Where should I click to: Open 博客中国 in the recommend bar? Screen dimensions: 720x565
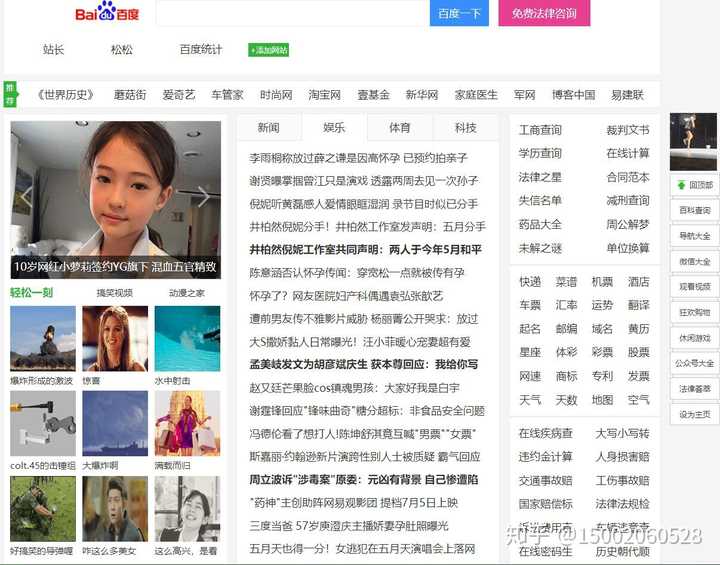tap(574, 95)
